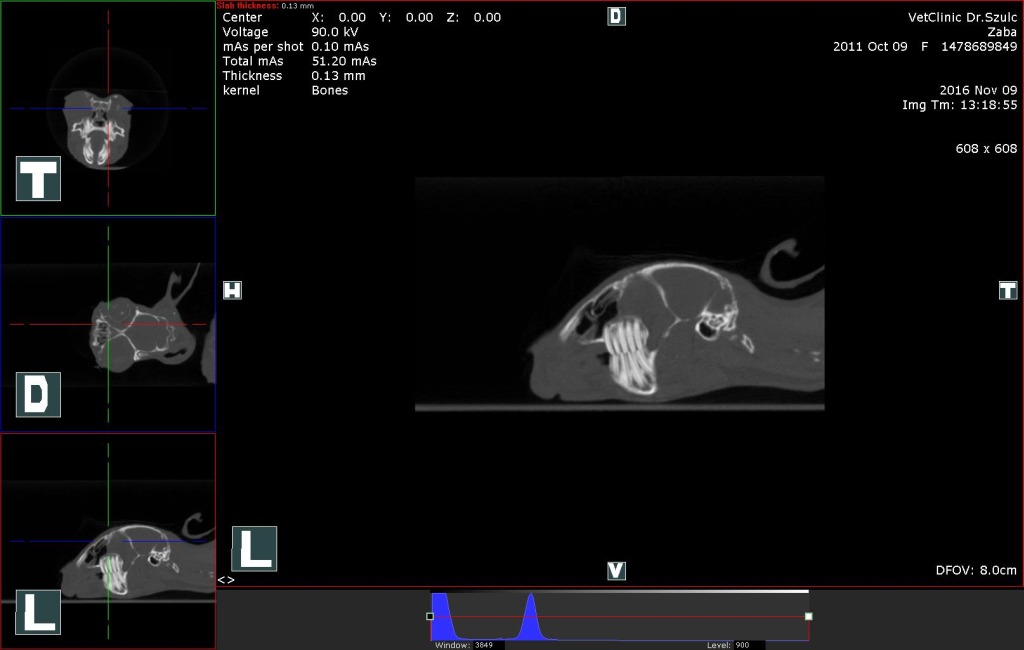1024x650 pixels.
Task: Click the Window value field showing 3849
Action: [488, 645]
